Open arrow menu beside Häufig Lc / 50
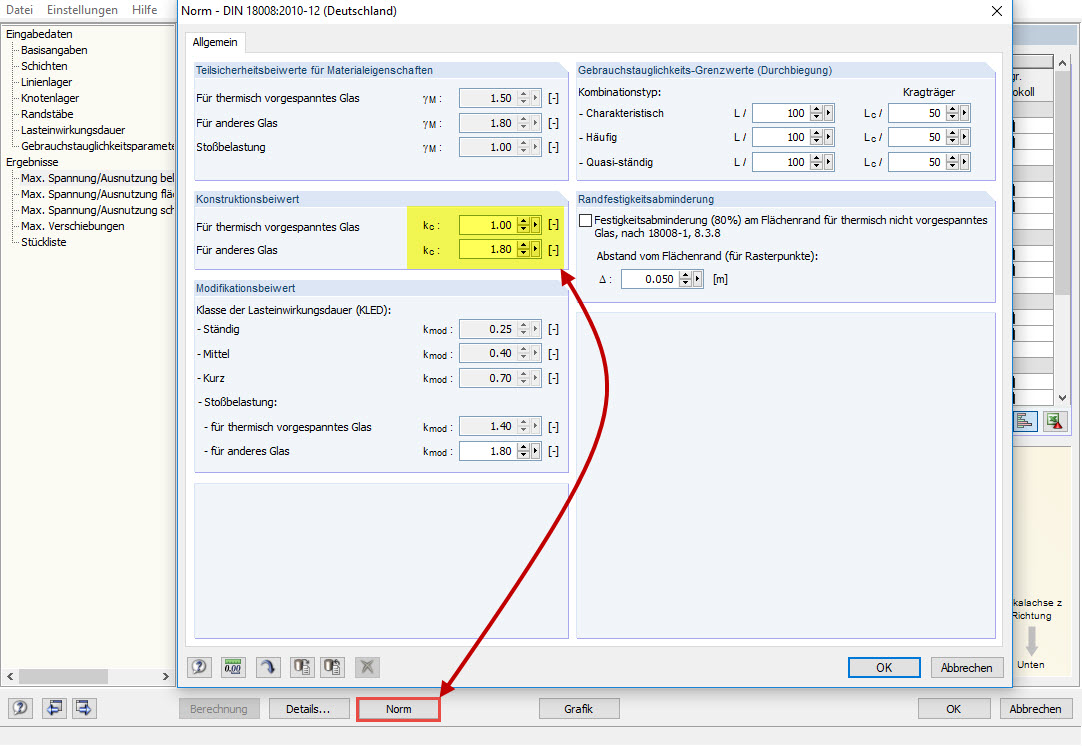This screenshot has height=746, width=1082. [x=964, y=137]
